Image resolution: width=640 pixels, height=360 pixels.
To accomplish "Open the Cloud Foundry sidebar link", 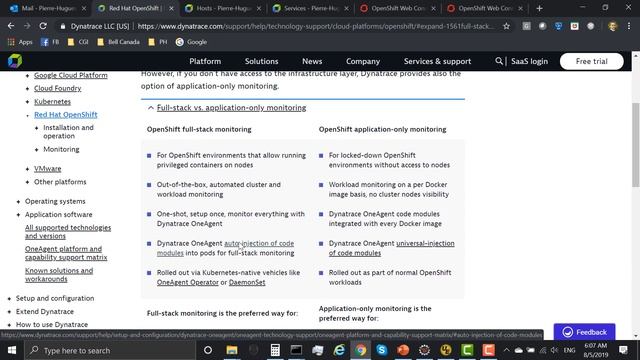I will coord(58,89).
